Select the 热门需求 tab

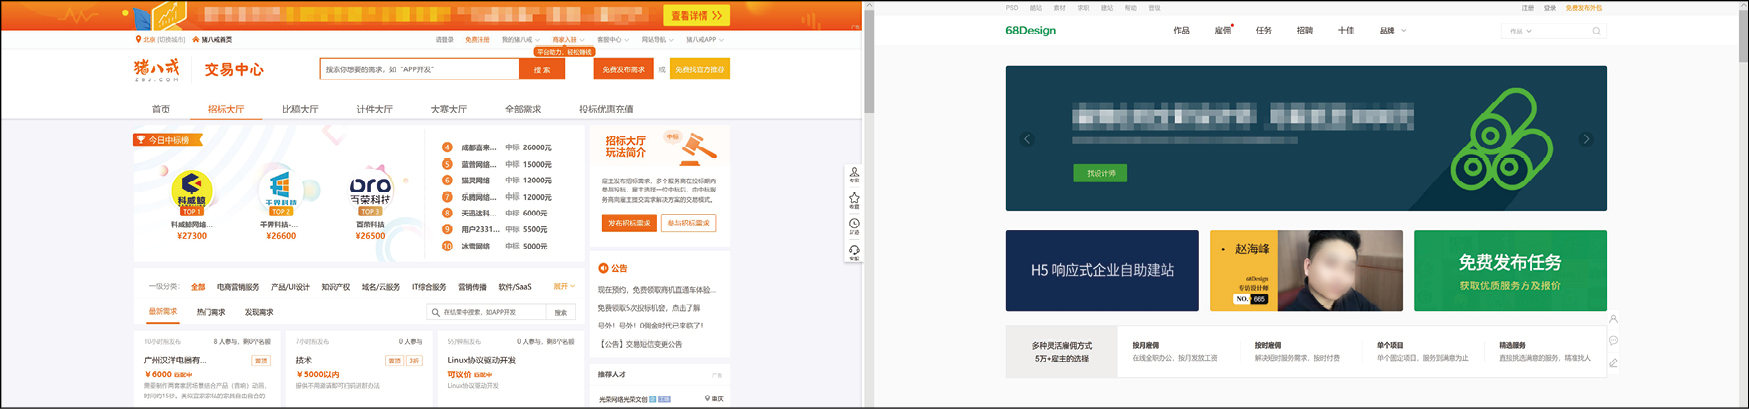(211, 312)
